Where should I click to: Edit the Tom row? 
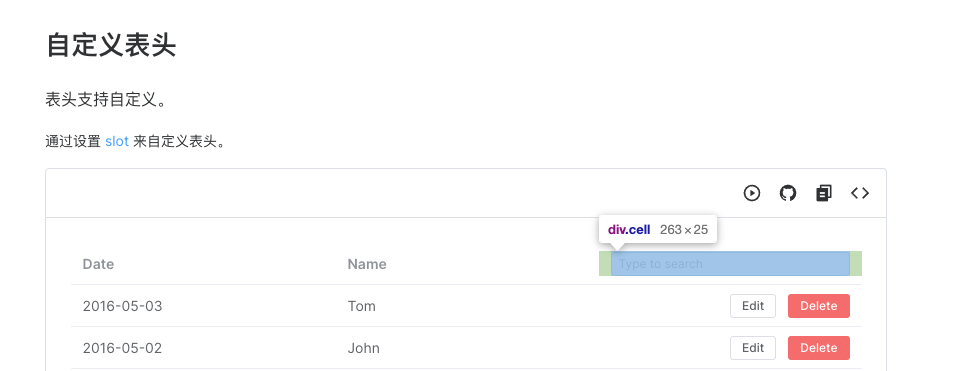(x=752, y=306)
